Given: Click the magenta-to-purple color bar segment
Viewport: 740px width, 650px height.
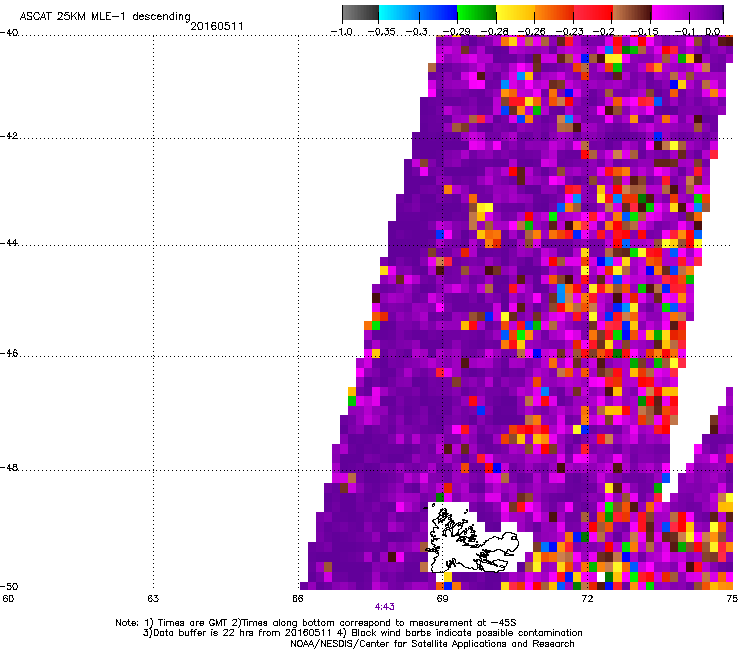Looking at the screenshot, I should click(x=688, y=13).
